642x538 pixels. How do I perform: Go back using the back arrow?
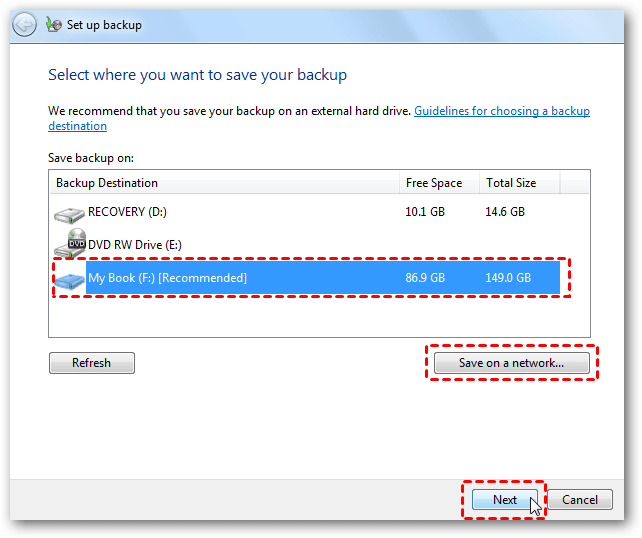tap(24, 25)
